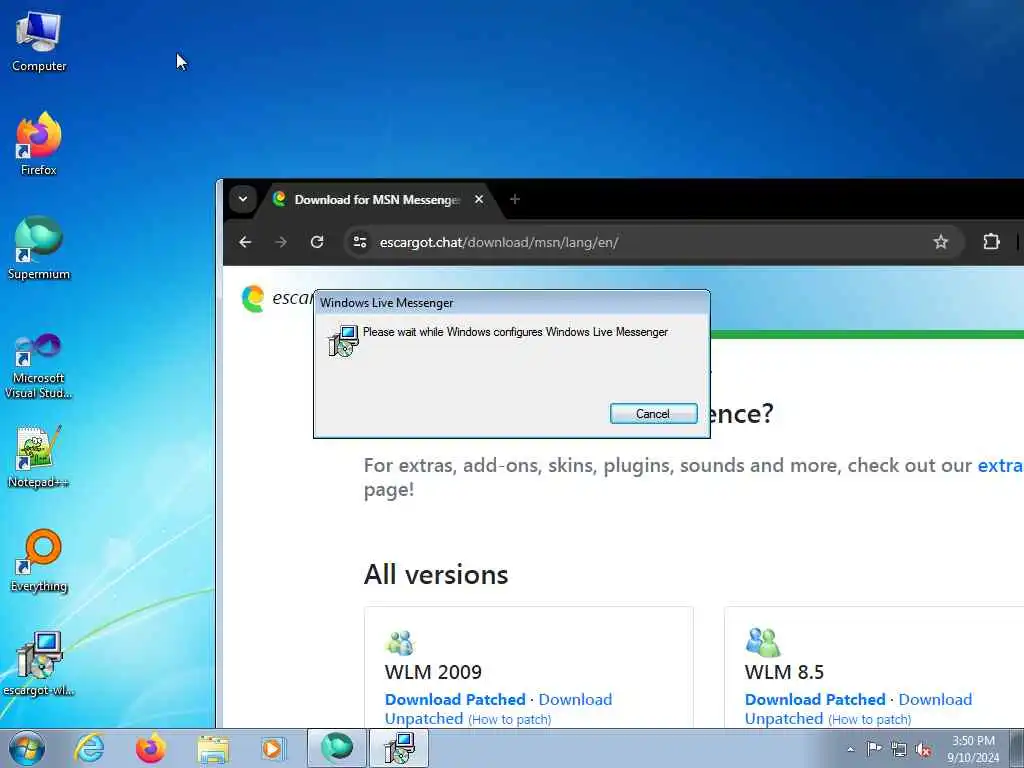Select the escargot-wlm installer desktop file

tap(39, 664)
